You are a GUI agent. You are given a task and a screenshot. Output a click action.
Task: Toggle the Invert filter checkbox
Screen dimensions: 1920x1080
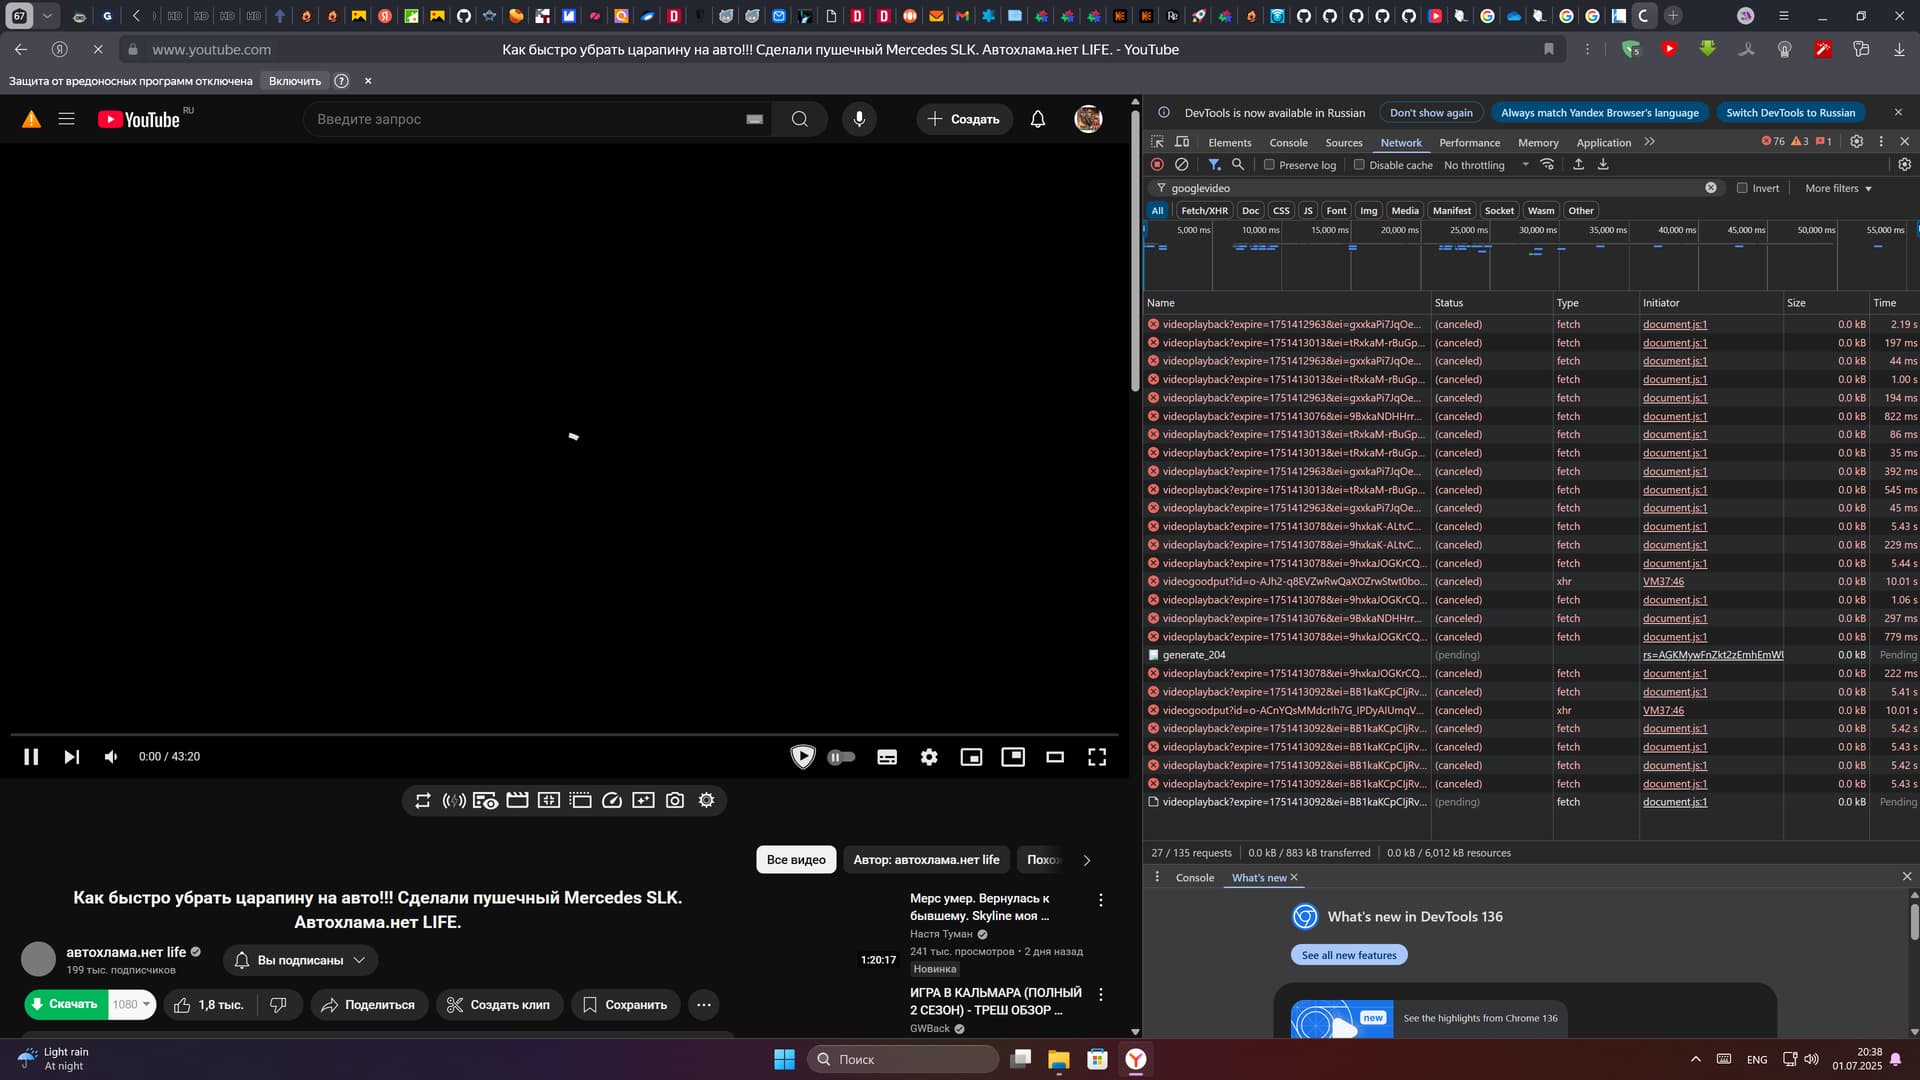(x=1742, y=188)
